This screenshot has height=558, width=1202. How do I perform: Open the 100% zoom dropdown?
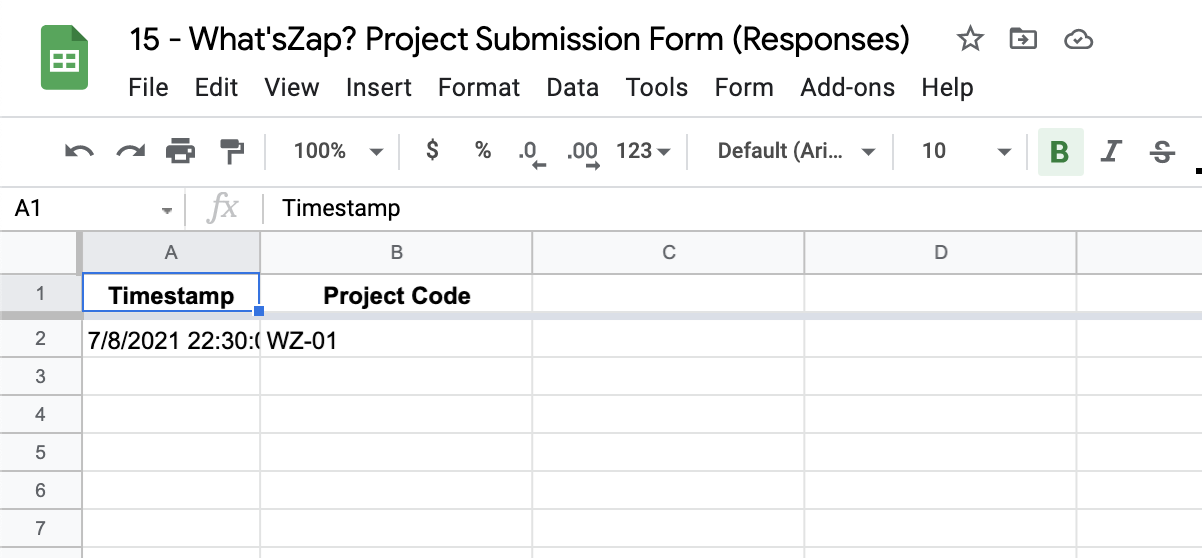click(x=337, y=152)
